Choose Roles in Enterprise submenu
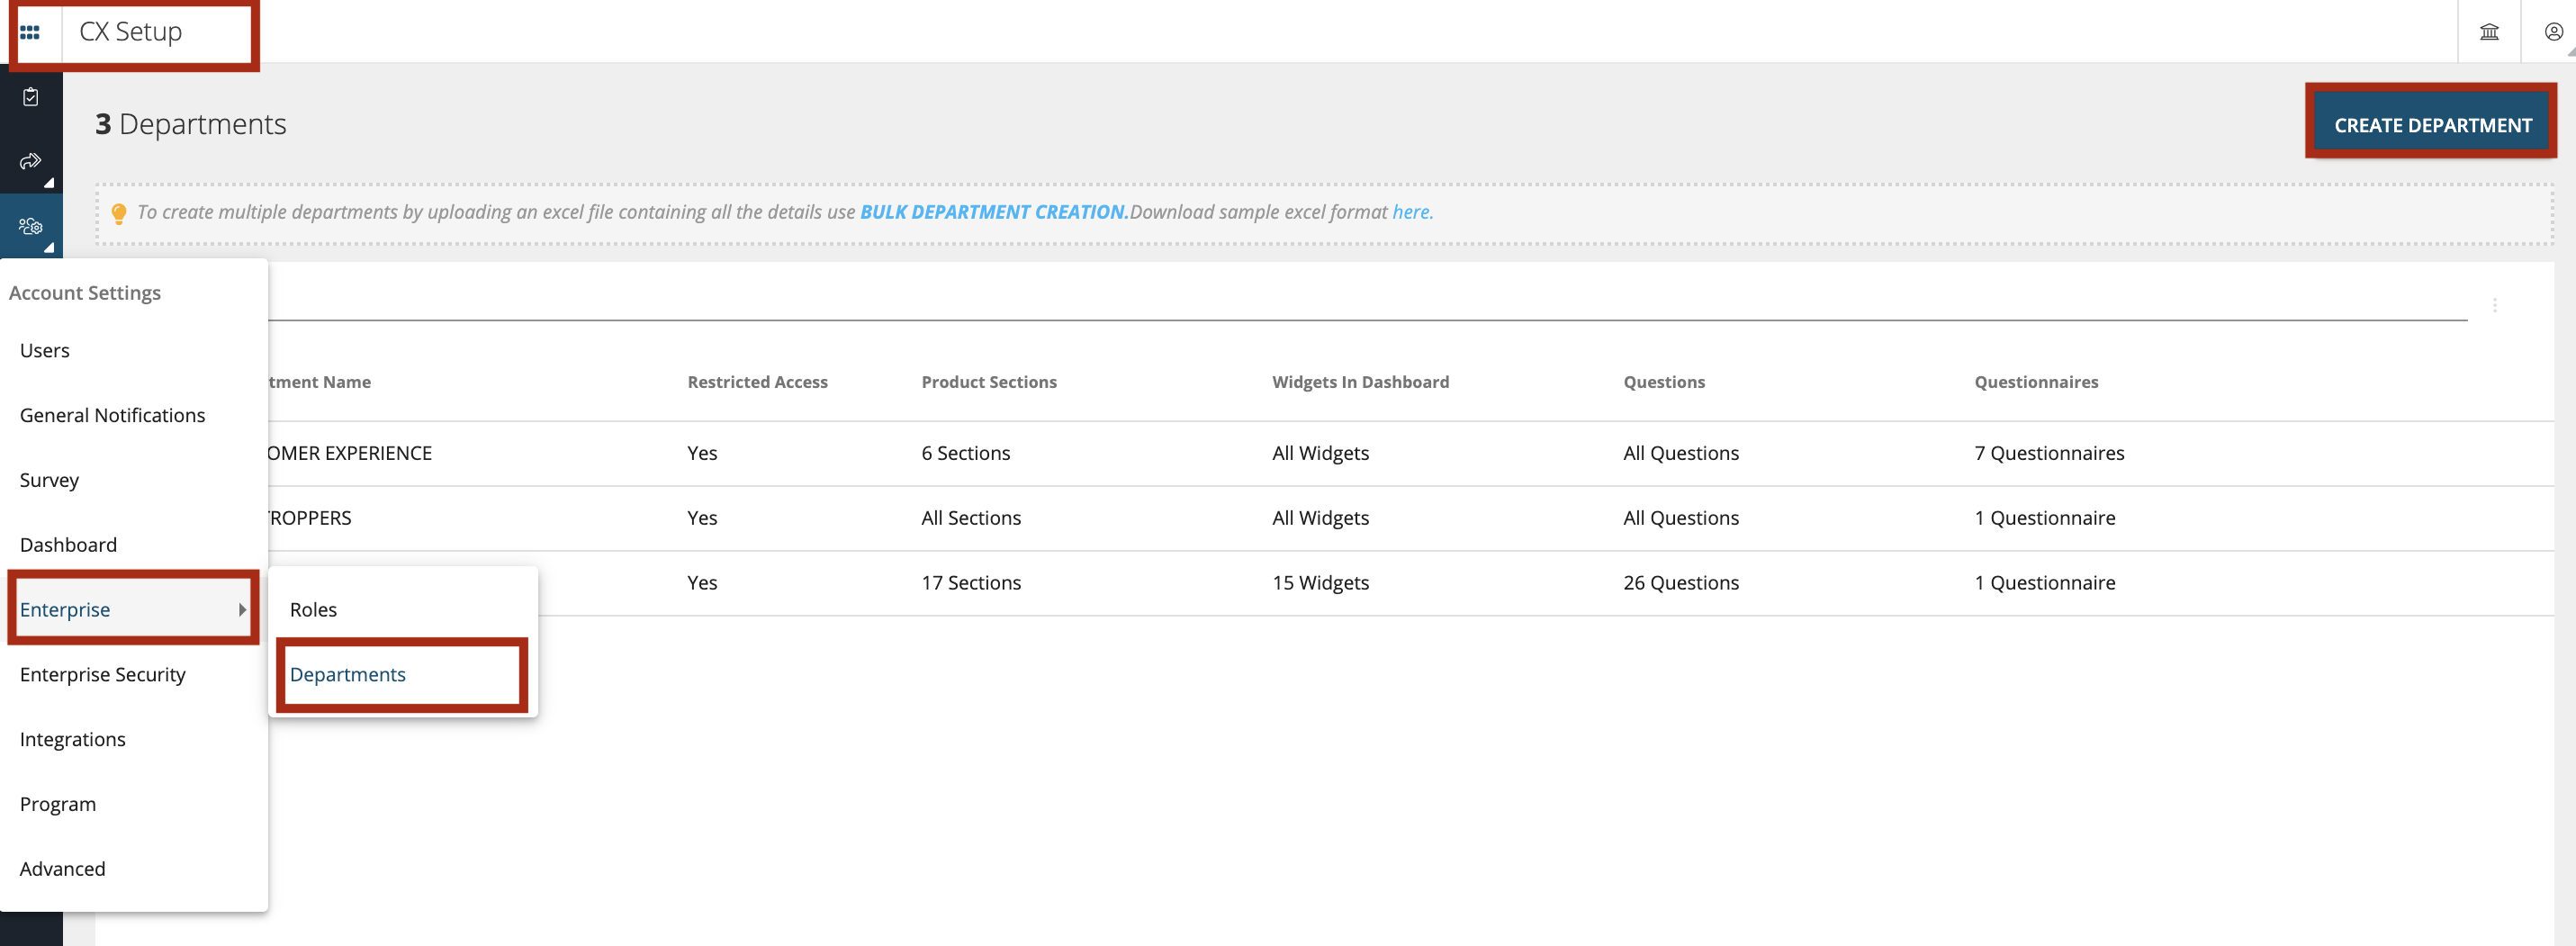 pos(403,609)
